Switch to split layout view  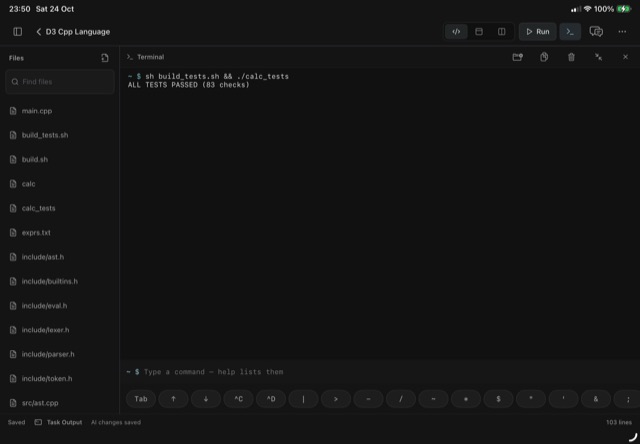[502, 31]
